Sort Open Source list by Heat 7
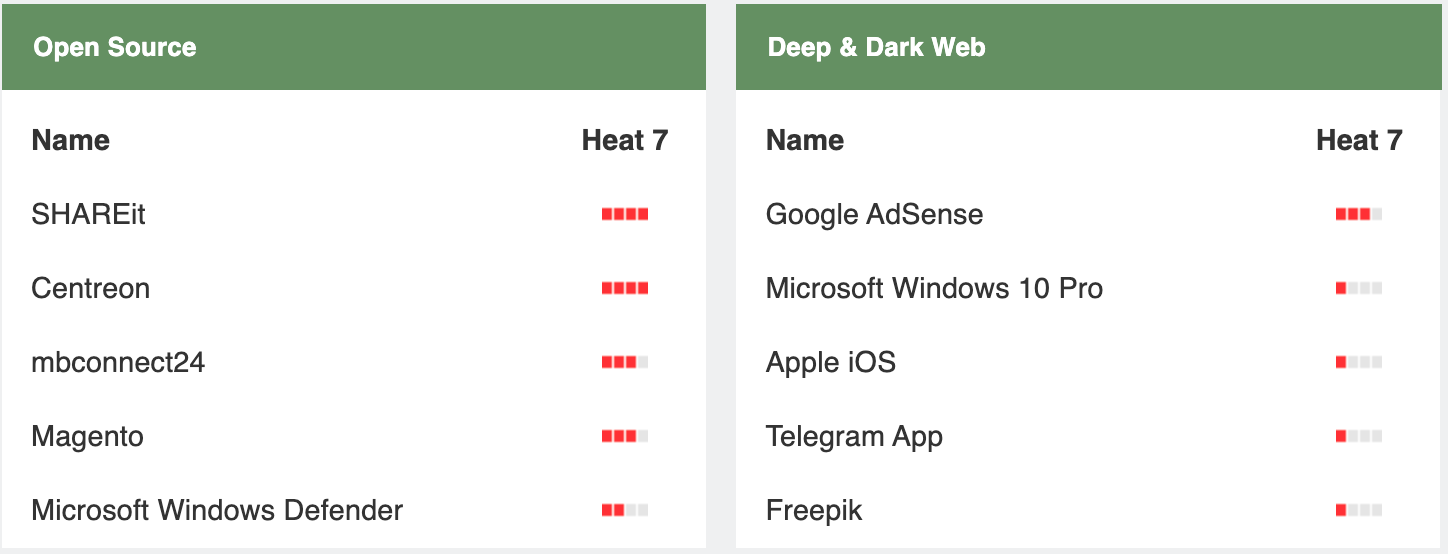The height and width of the screenshot is (554, 1448). [x=624, y=140]
